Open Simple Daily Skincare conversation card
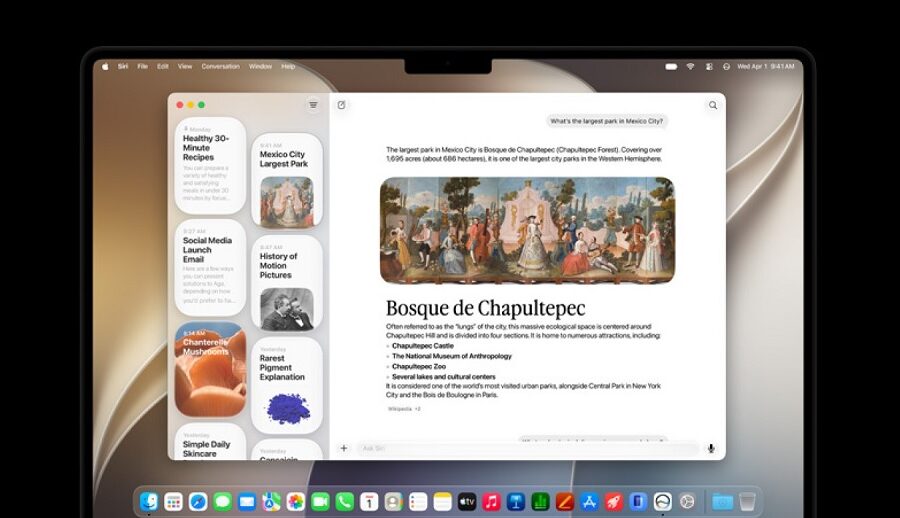 pyautogui.click(x=211, y=442)
